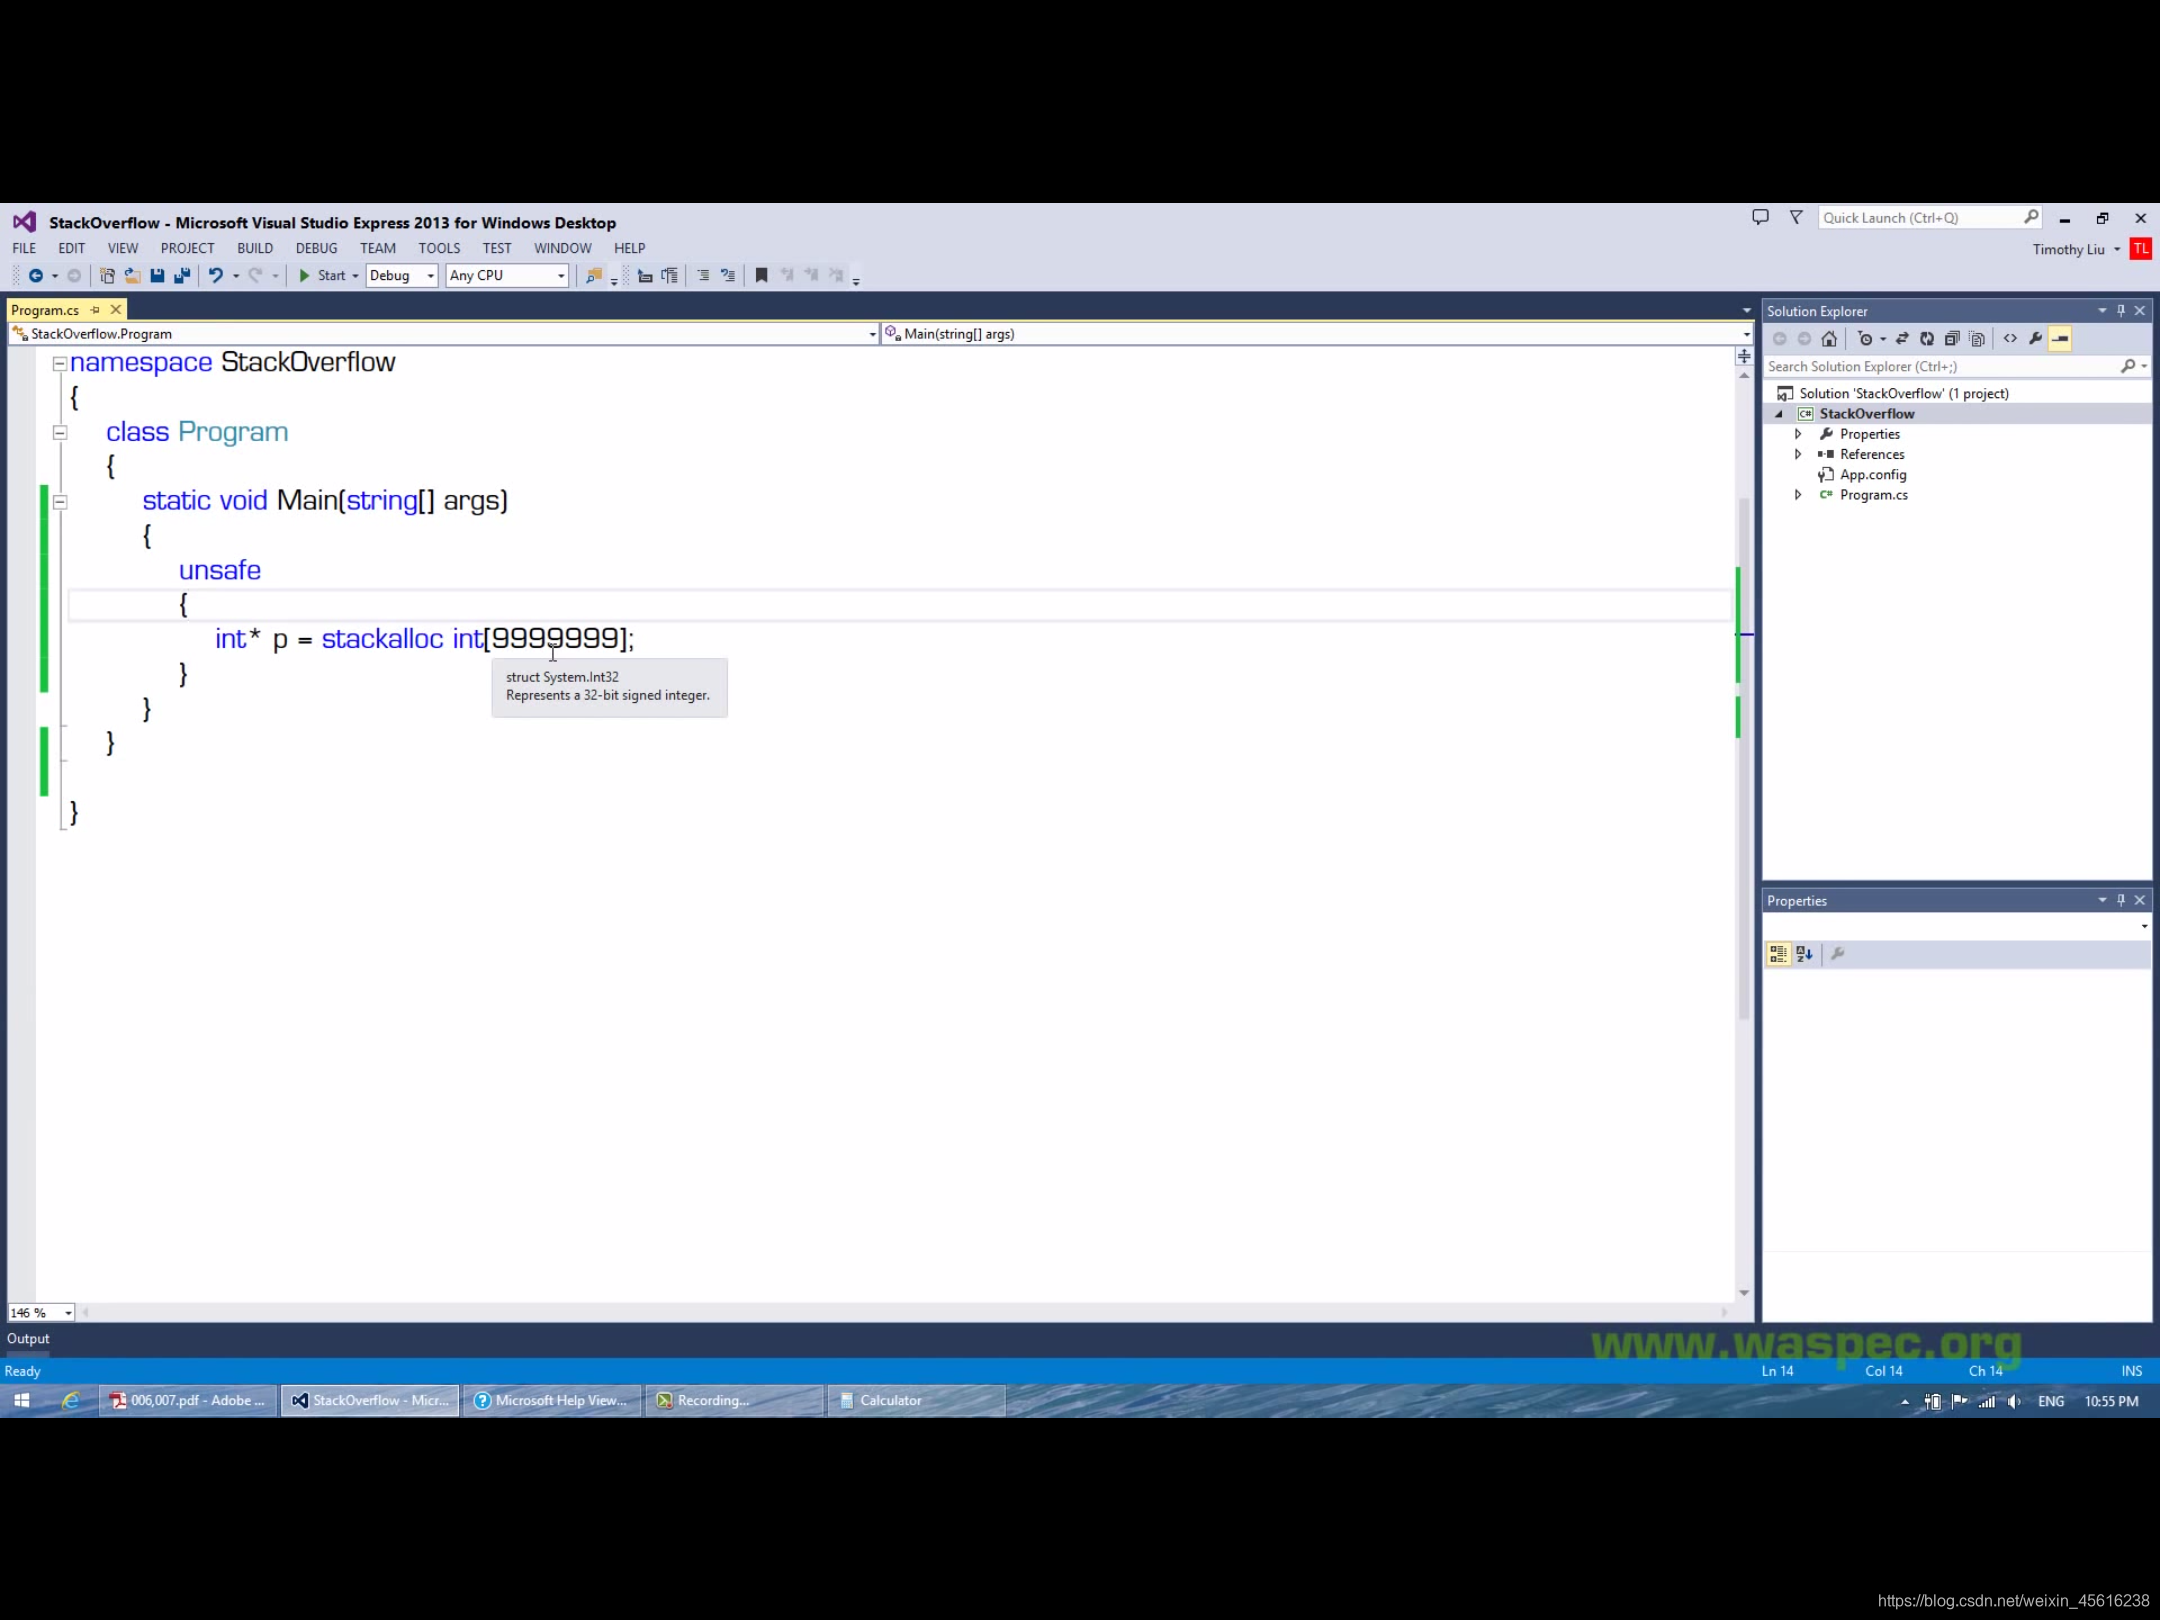This screenshot has width=2160, height=1620.
Task: Open the Start button dropdown arrow
Action: 355,276
